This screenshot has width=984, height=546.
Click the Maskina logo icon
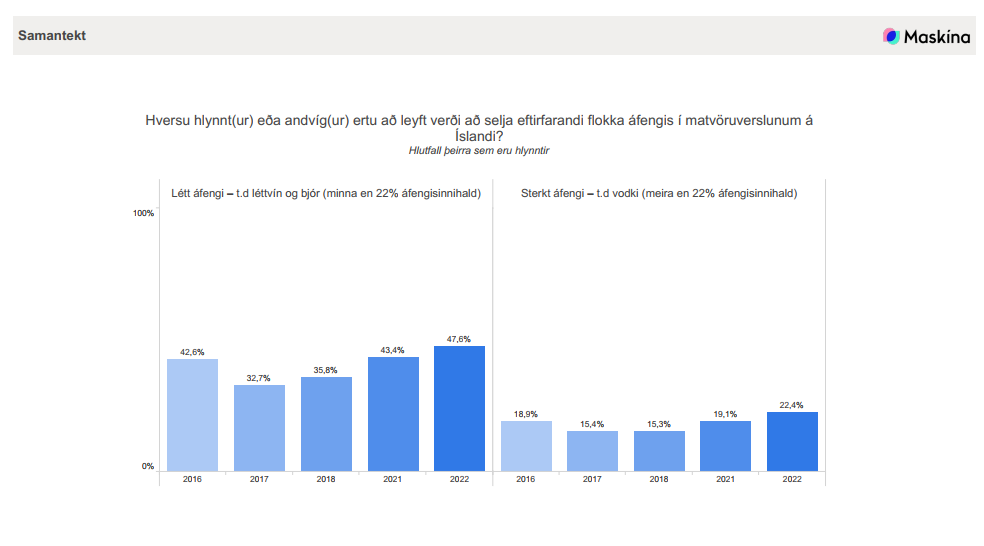pos(891,36)
